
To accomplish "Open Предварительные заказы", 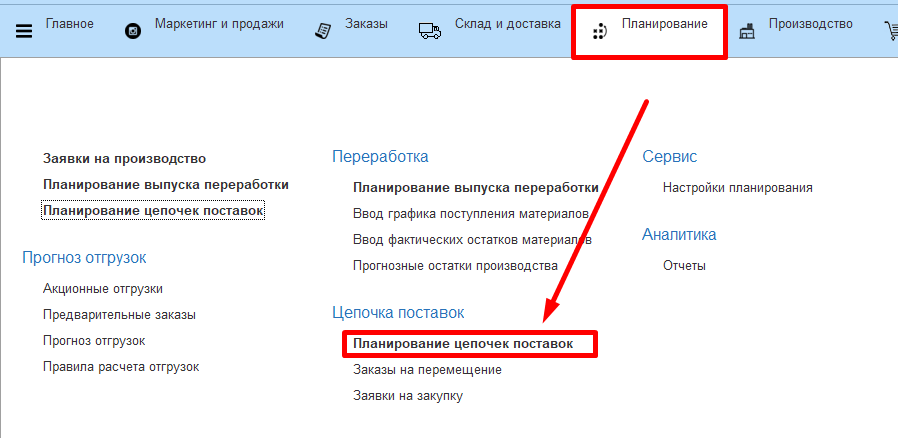I will pyautogui.click(x=119, y=315).
